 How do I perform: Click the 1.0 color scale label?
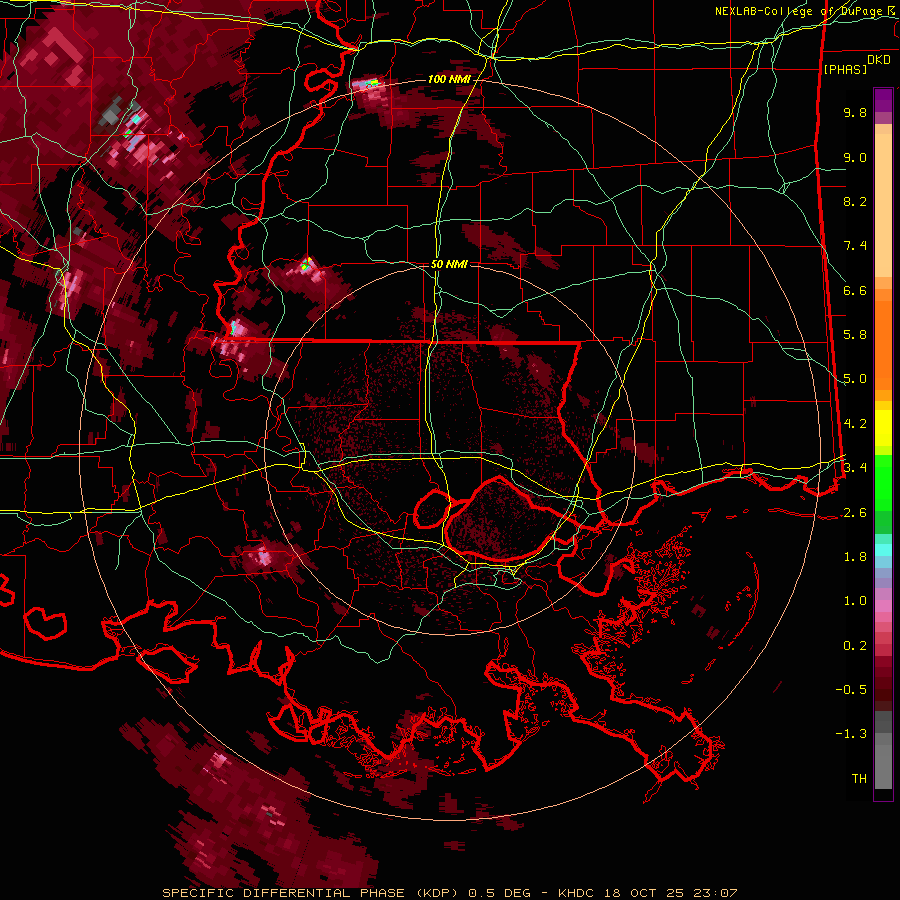click(x=855, y=601)
